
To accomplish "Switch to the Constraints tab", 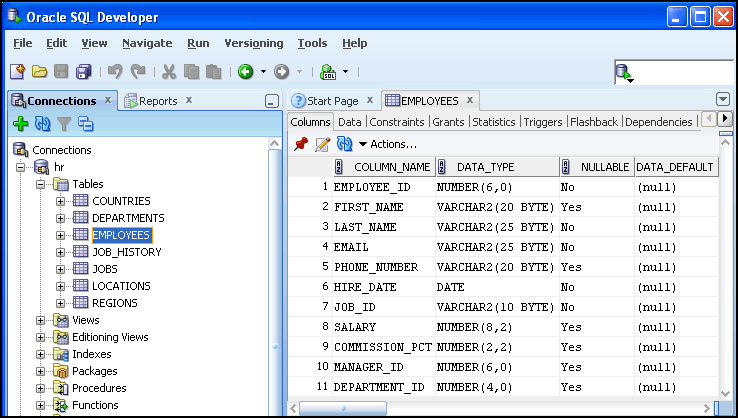I will [397, 122].
